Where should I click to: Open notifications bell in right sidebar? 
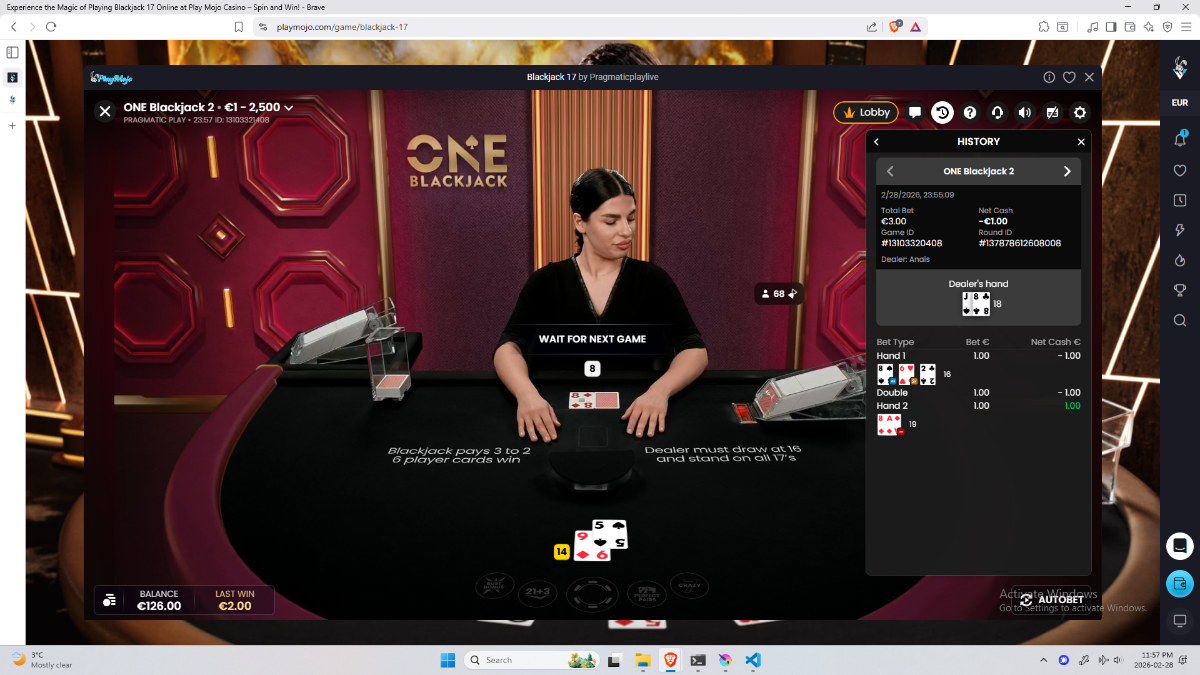point(1180,140)
